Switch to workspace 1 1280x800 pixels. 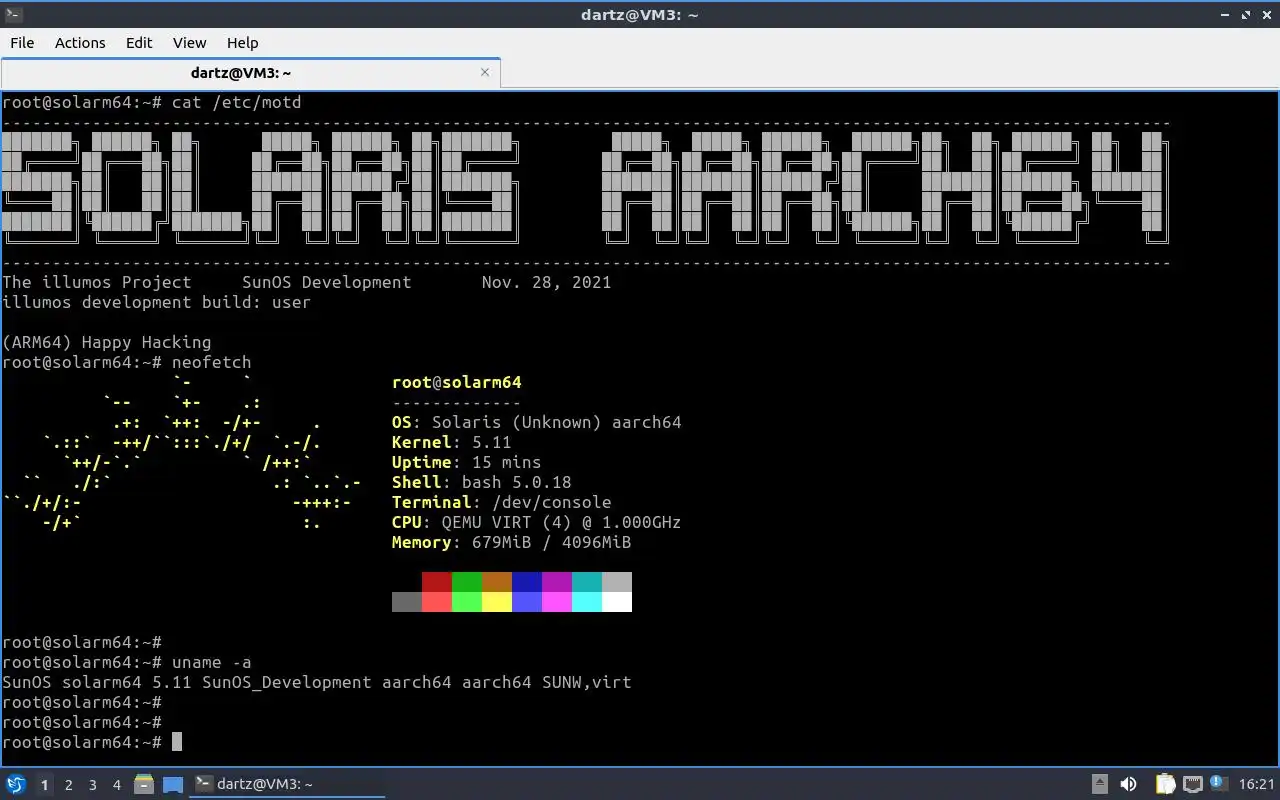coord(44,785)
